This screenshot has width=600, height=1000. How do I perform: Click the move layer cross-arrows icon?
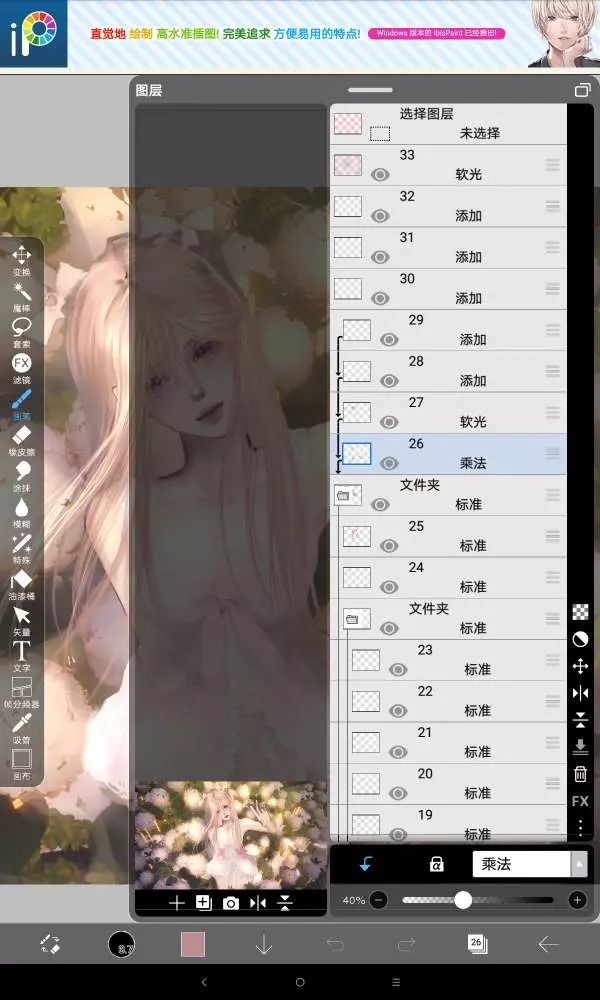point(580,666)
